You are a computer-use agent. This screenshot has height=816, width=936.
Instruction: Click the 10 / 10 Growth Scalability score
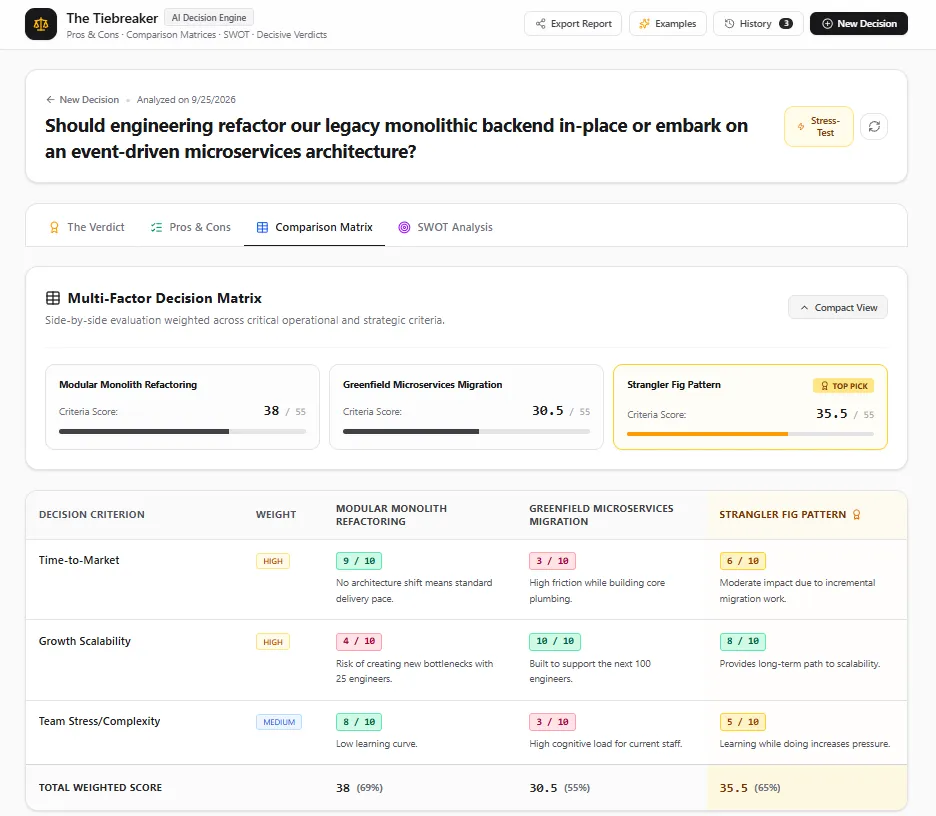pos(555,641)
